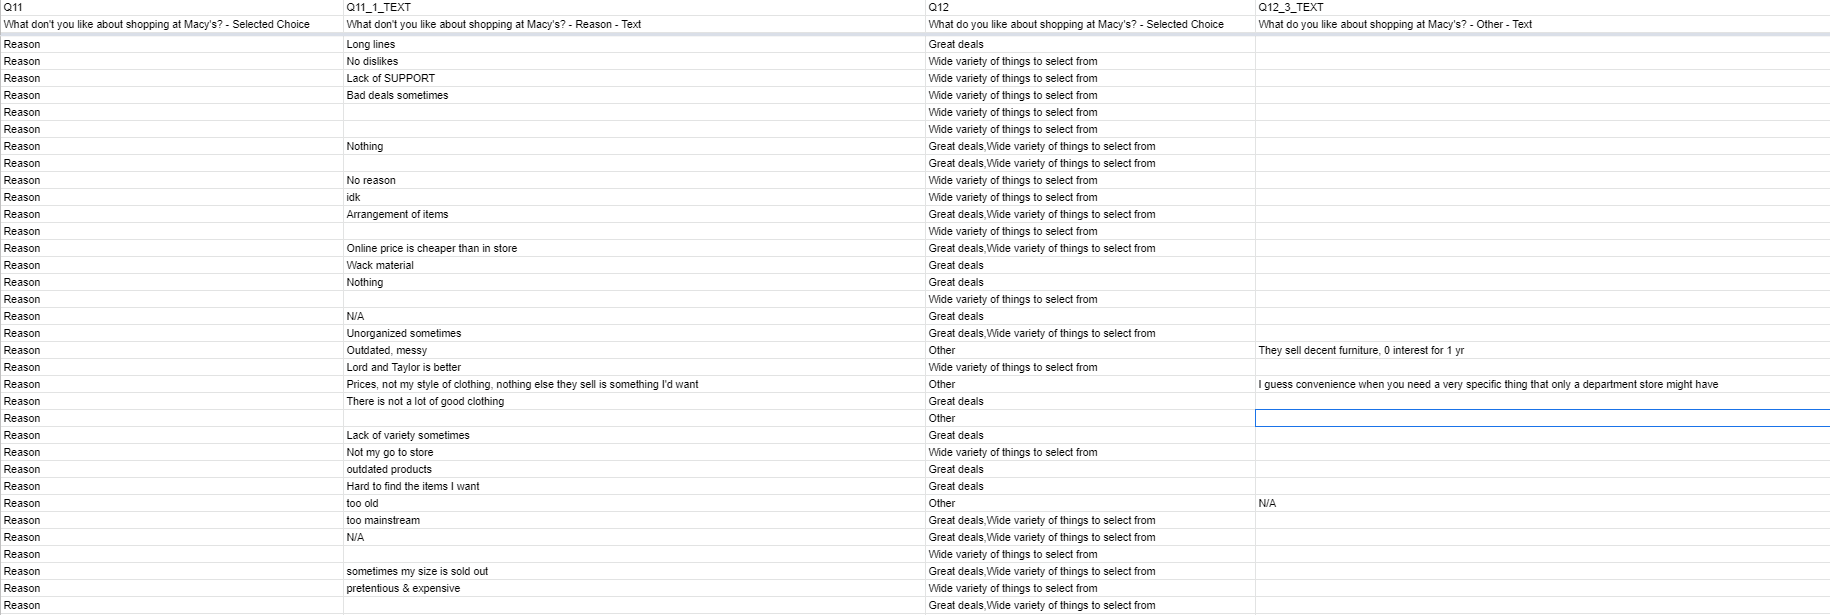Select the 'Not my go to store' cell

coord(634,452)
